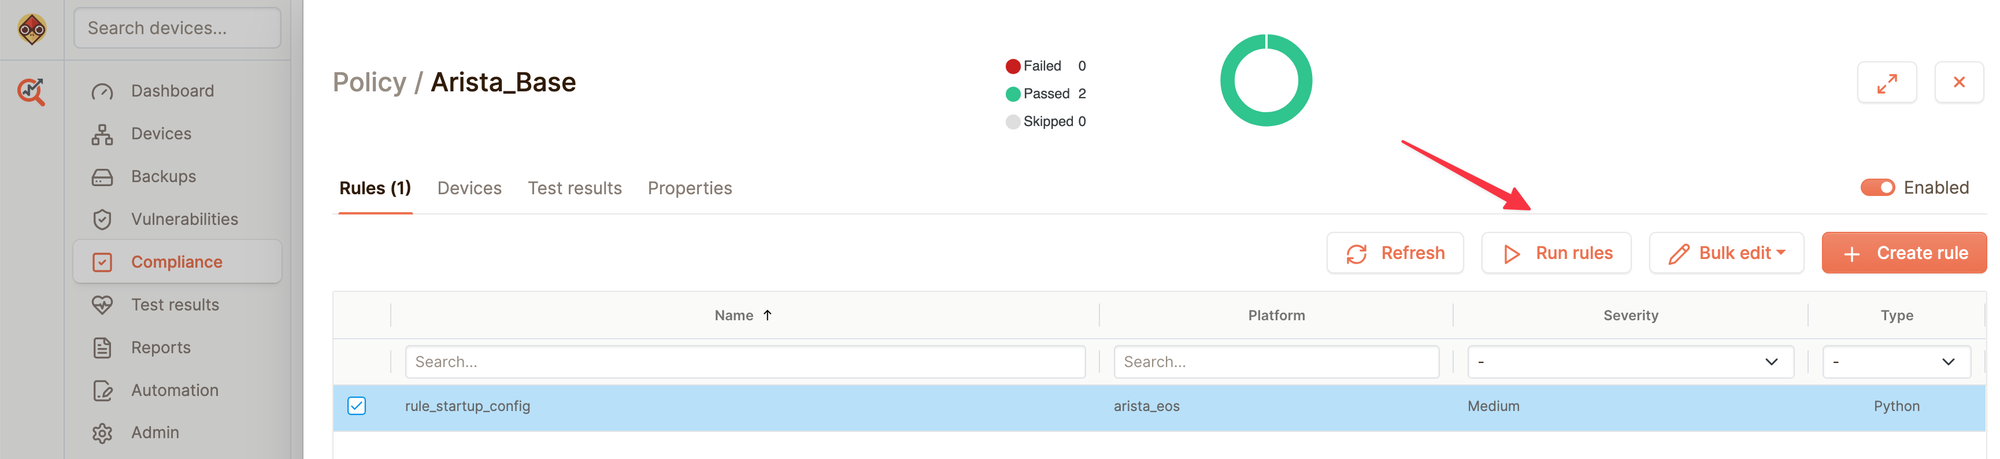Click the Test results heartbeat icon

(102, 305)
